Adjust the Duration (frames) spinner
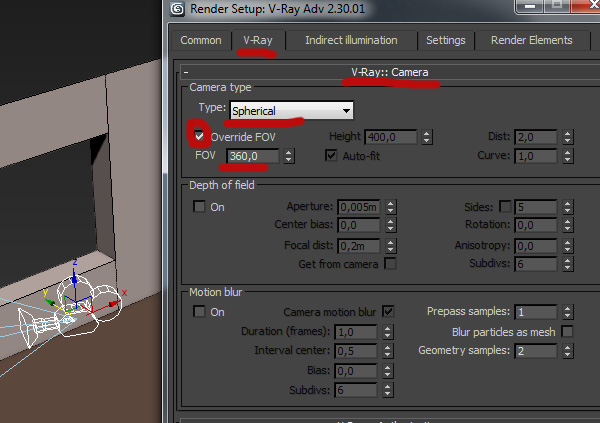The width and height of the screenshot is (600, 423). tap(388, 332)
